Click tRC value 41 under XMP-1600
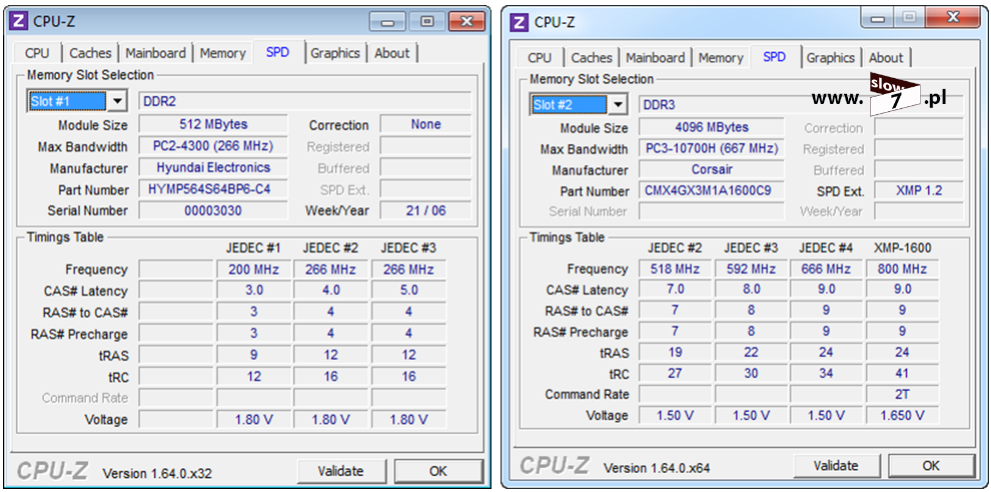Image resolution: width=991 pixels, height=492 pixels. [x=902, y=373]
